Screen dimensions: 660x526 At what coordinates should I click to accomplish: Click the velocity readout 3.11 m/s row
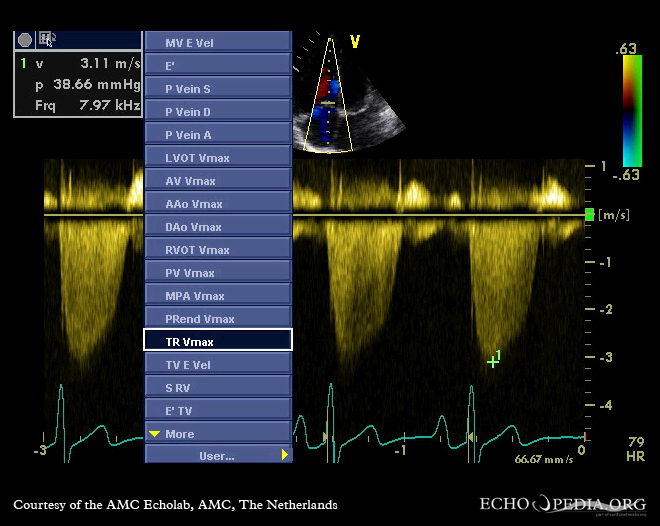click(78, 63)
